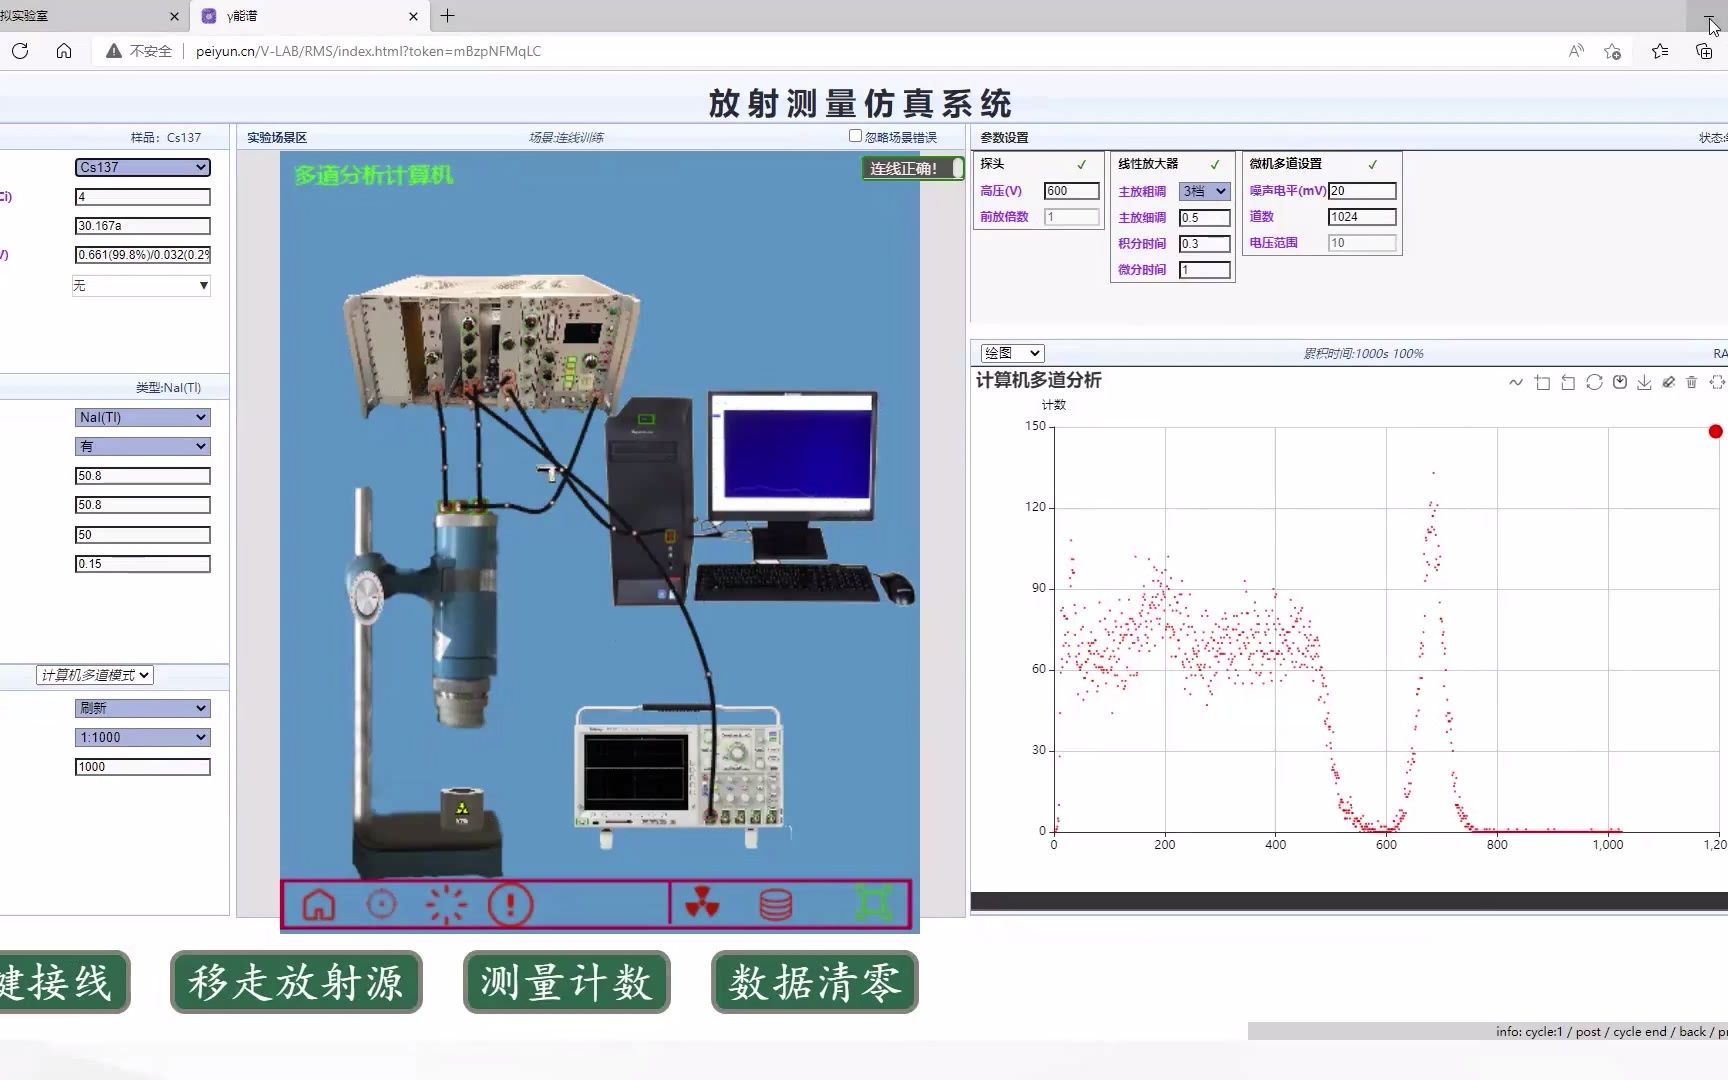Click the chart refresh restore icon
The image size is (1728, 1080).
click(1594, 382)
